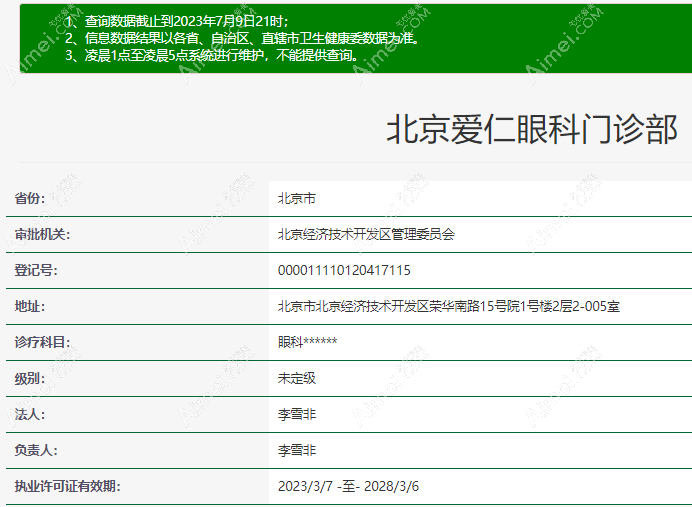Click registration number 000011110120417115
Viewport: 692px width, 507px height.
click(x=344, y=270)
